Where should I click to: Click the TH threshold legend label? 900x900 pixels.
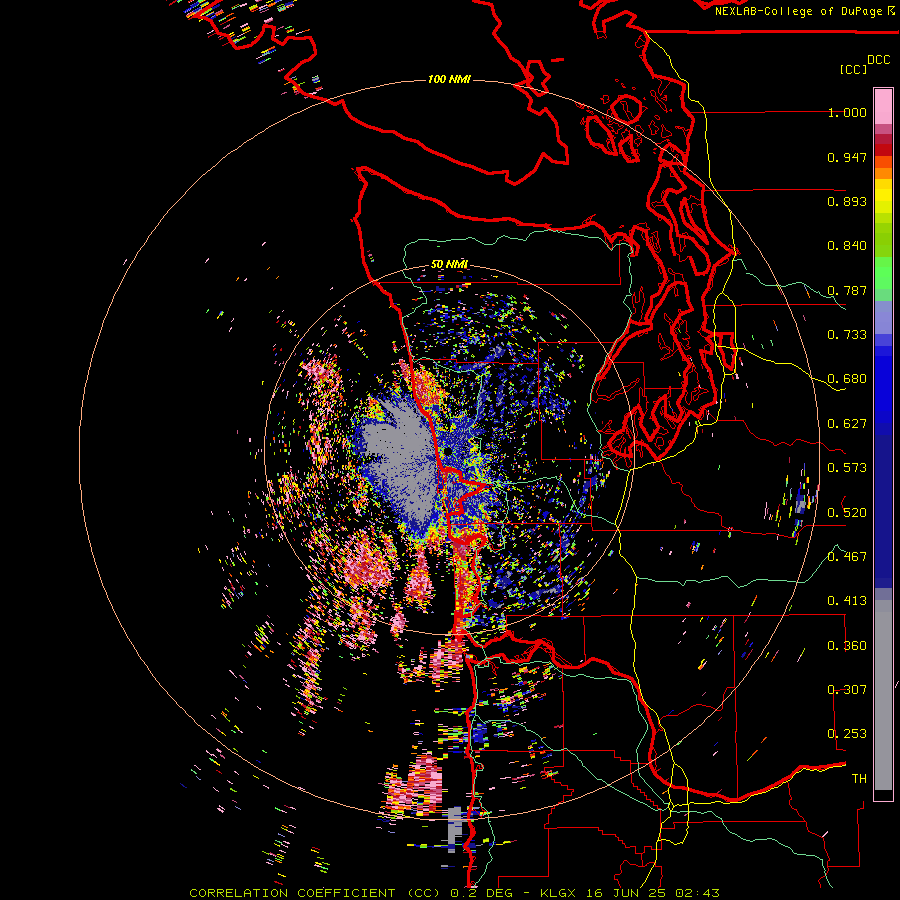[x=859, y=778]
